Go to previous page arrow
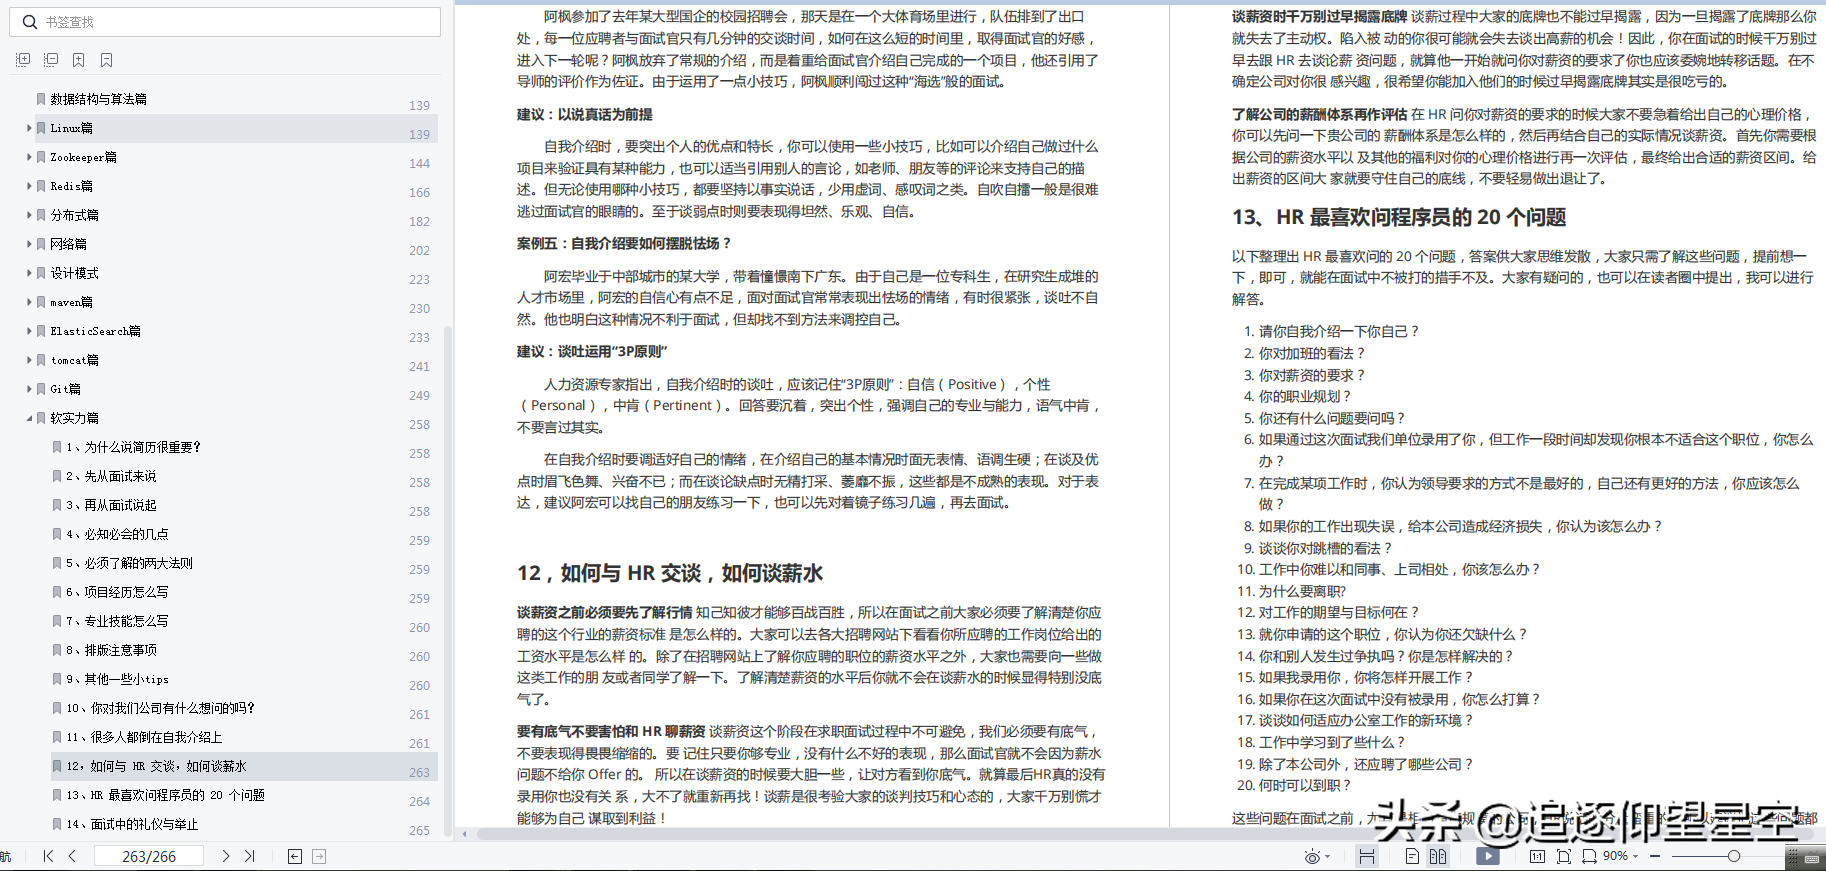The height and width of the screenshot is (871, 1826). [x=72, y=856]
